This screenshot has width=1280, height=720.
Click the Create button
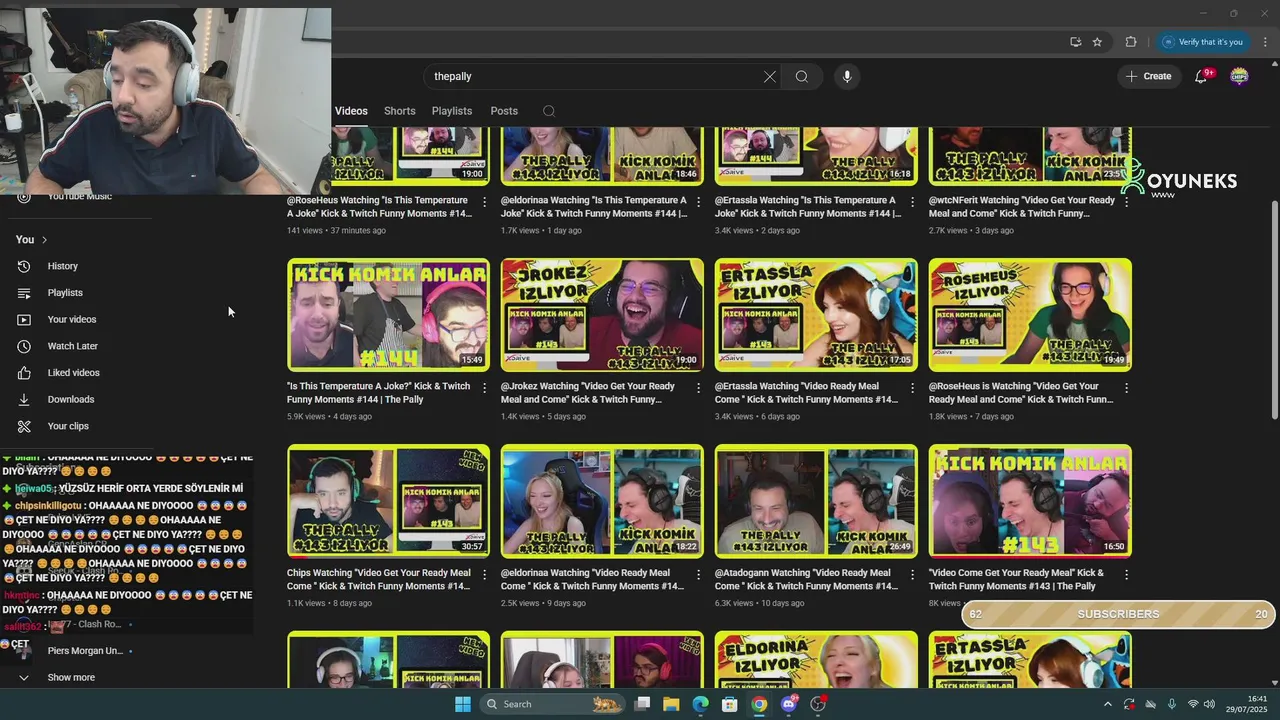click(1148, 76)
